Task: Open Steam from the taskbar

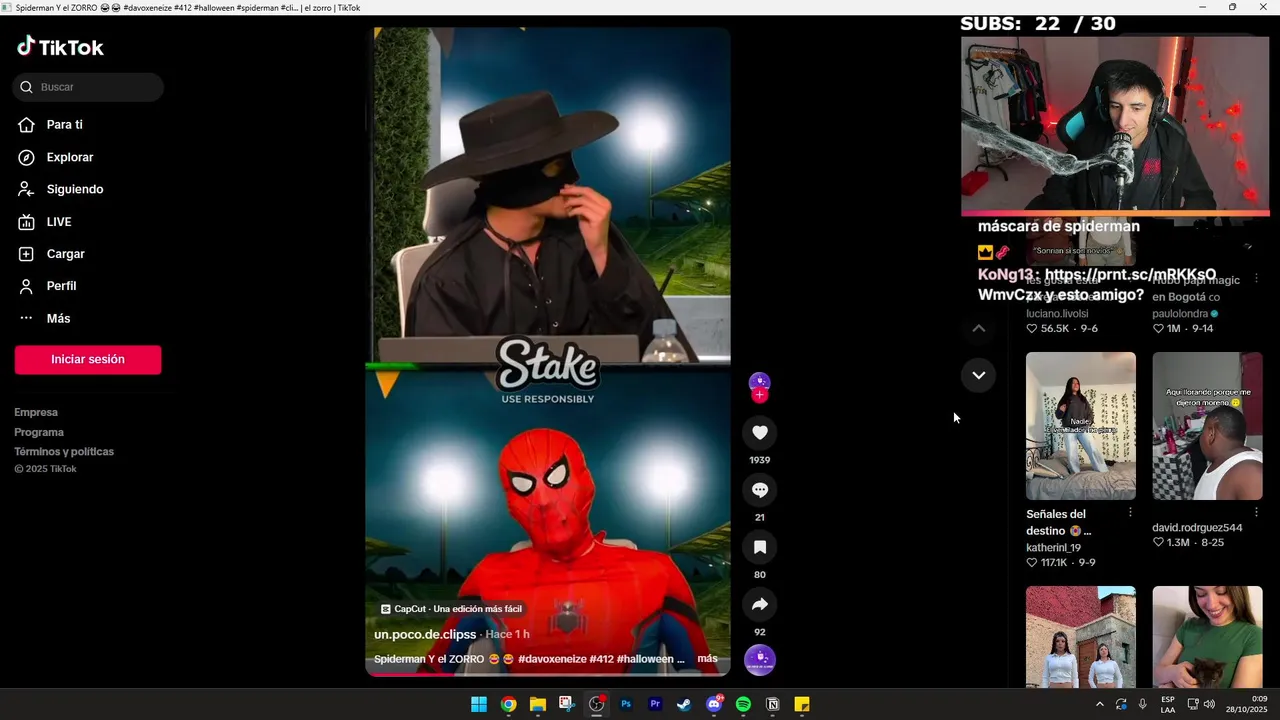Action: pyautogui.click(x=684, y=704)
